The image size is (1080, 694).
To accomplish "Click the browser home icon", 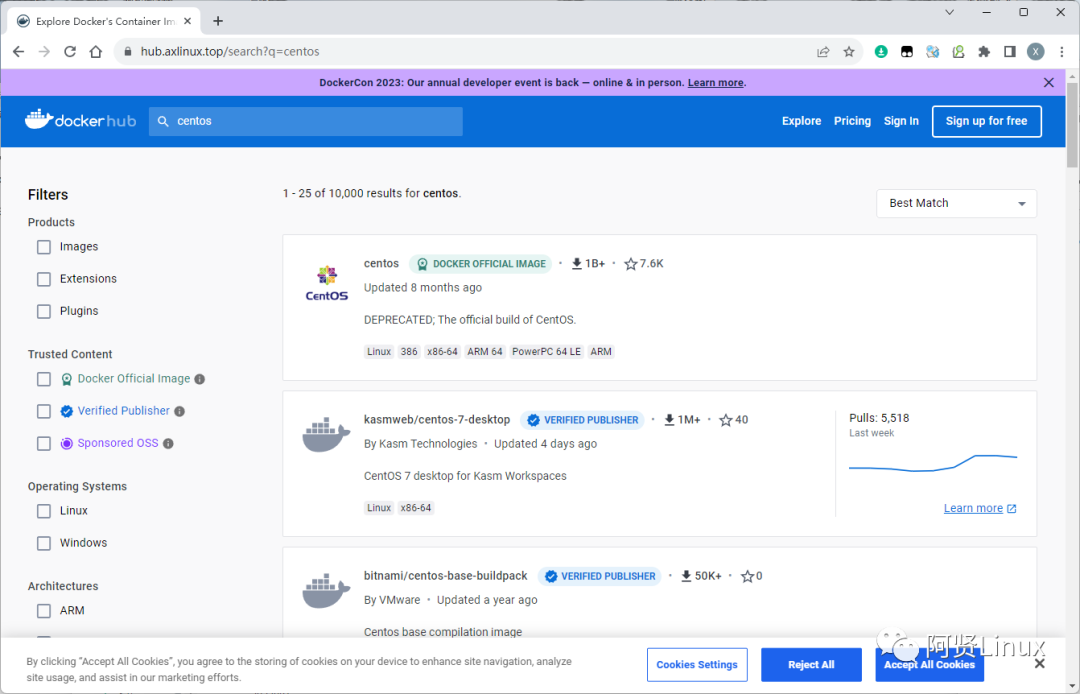I will (96, 51).
